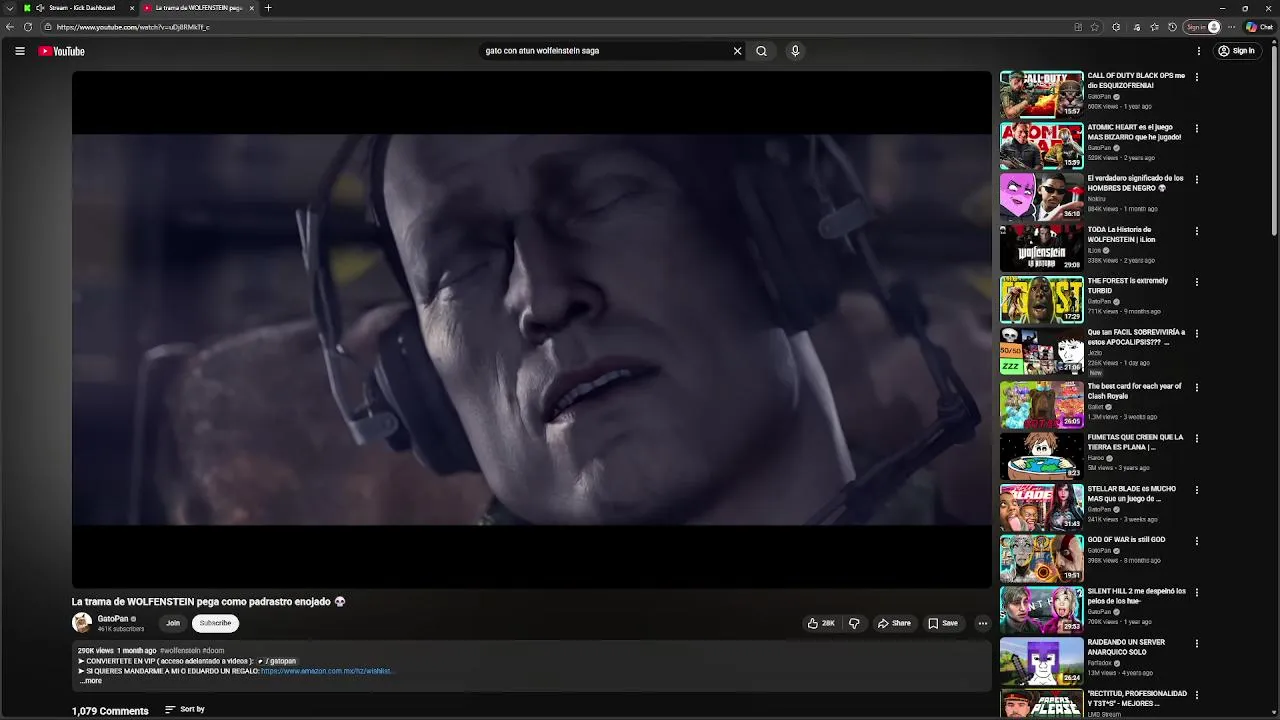Image resolution: width=1280 pixels, height=720 pixels.
Task: Open YouTube settings three-dot menu
Action: click(x=1198, y=51)
